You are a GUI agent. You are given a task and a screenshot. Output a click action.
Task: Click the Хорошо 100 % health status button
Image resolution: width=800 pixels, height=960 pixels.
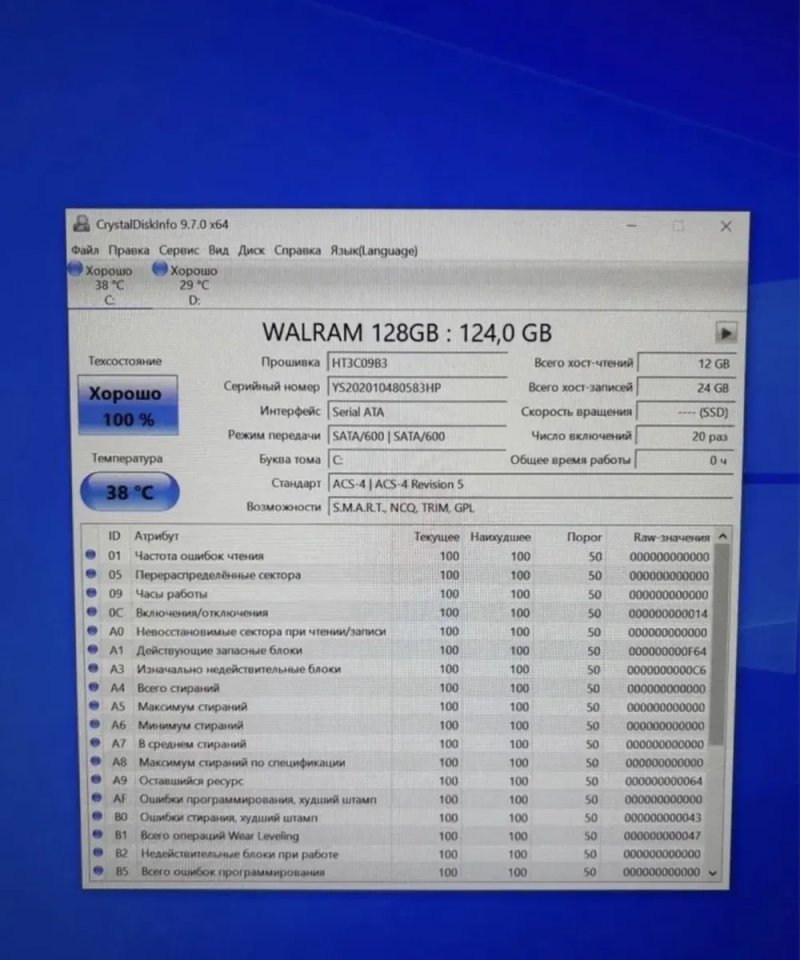[x=128, y=405]
